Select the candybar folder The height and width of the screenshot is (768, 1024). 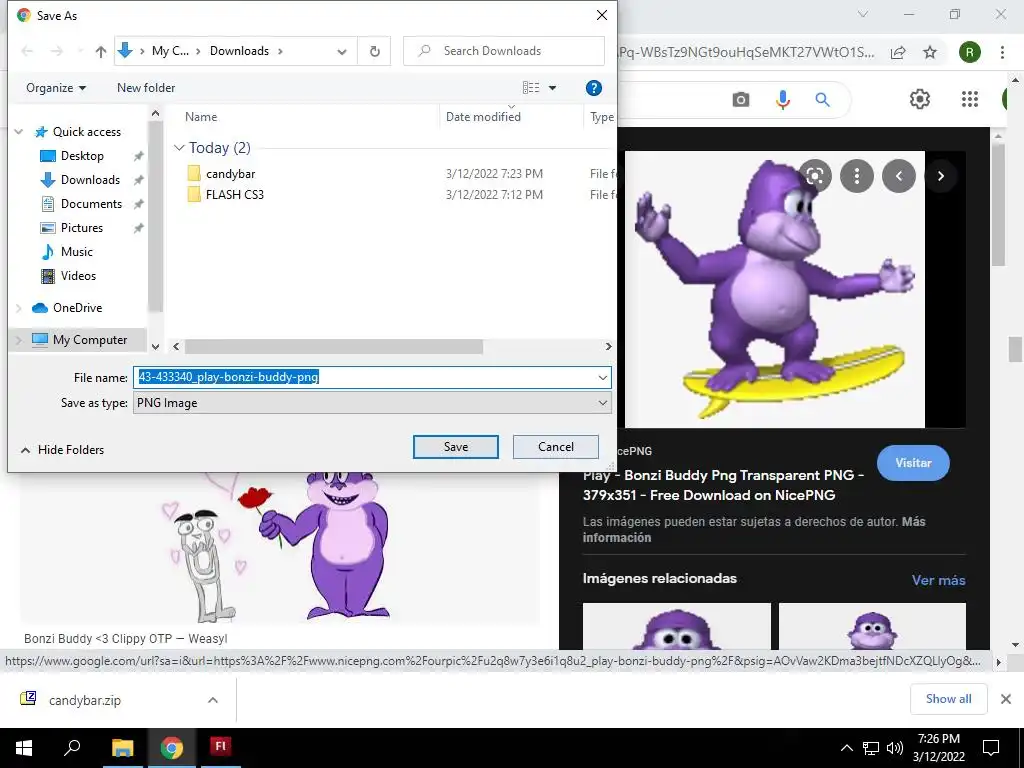pos(231,174)
